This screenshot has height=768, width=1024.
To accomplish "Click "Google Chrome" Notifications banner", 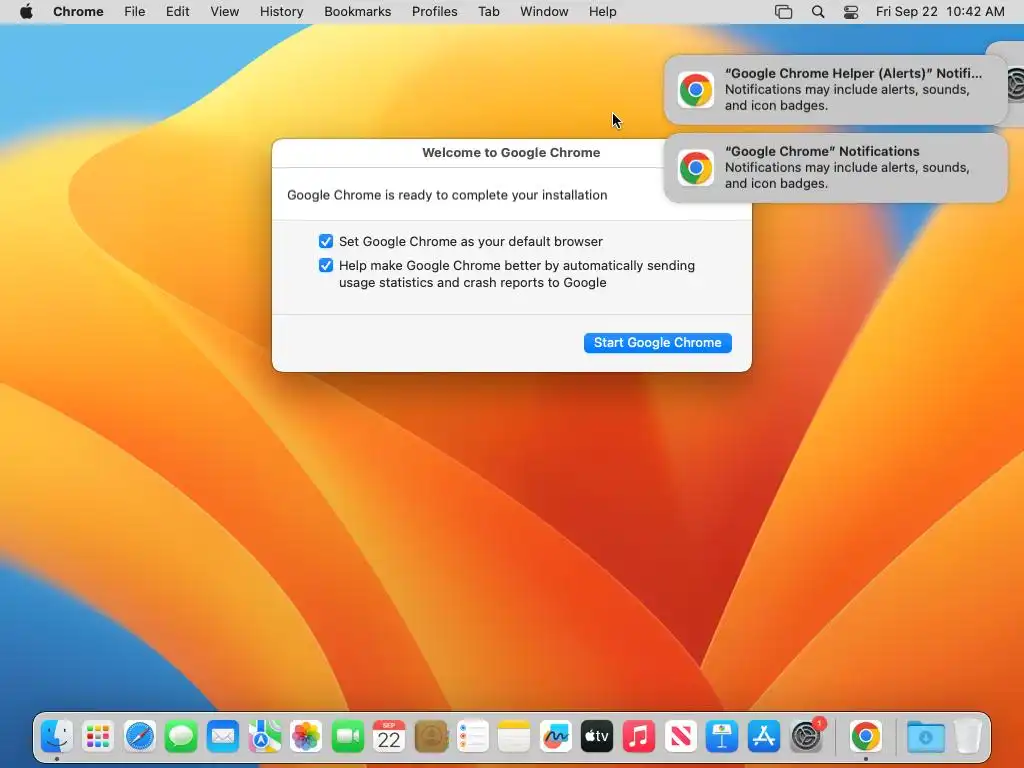I will (x=835, y=168).
